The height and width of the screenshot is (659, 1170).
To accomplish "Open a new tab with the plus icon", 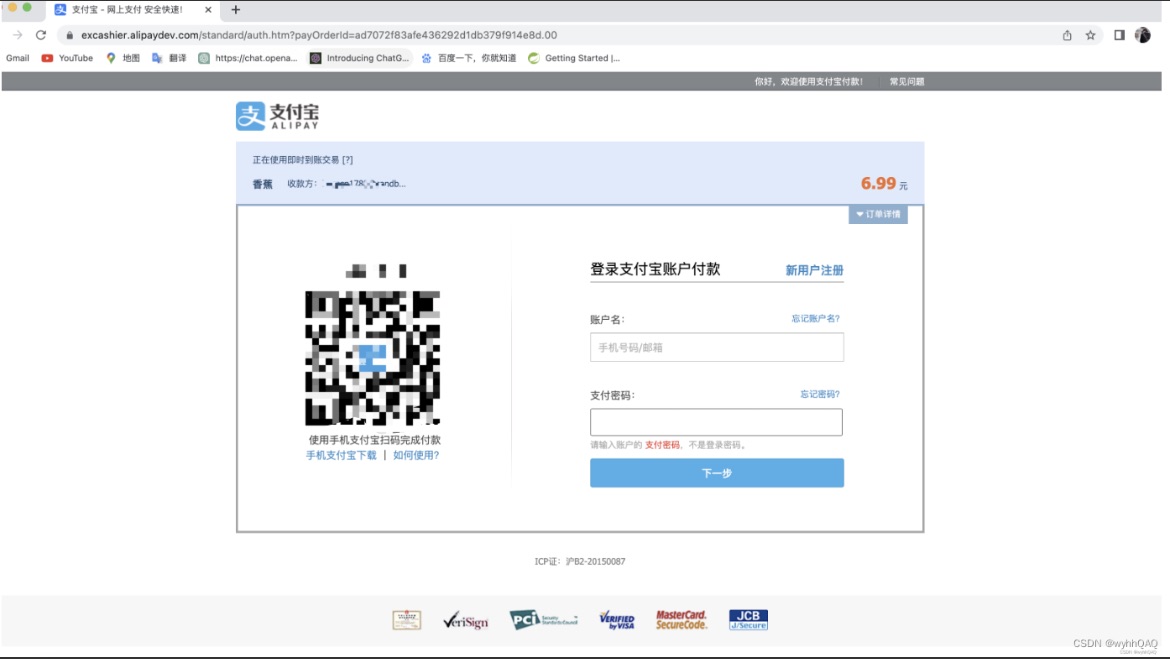I will [236, 10].
